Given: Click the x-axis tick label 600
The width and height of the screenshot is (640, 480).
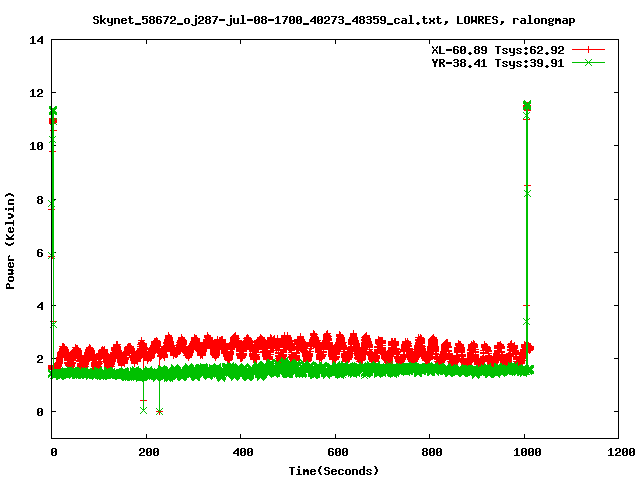Looking at the screenshot, I should point(338,452).
